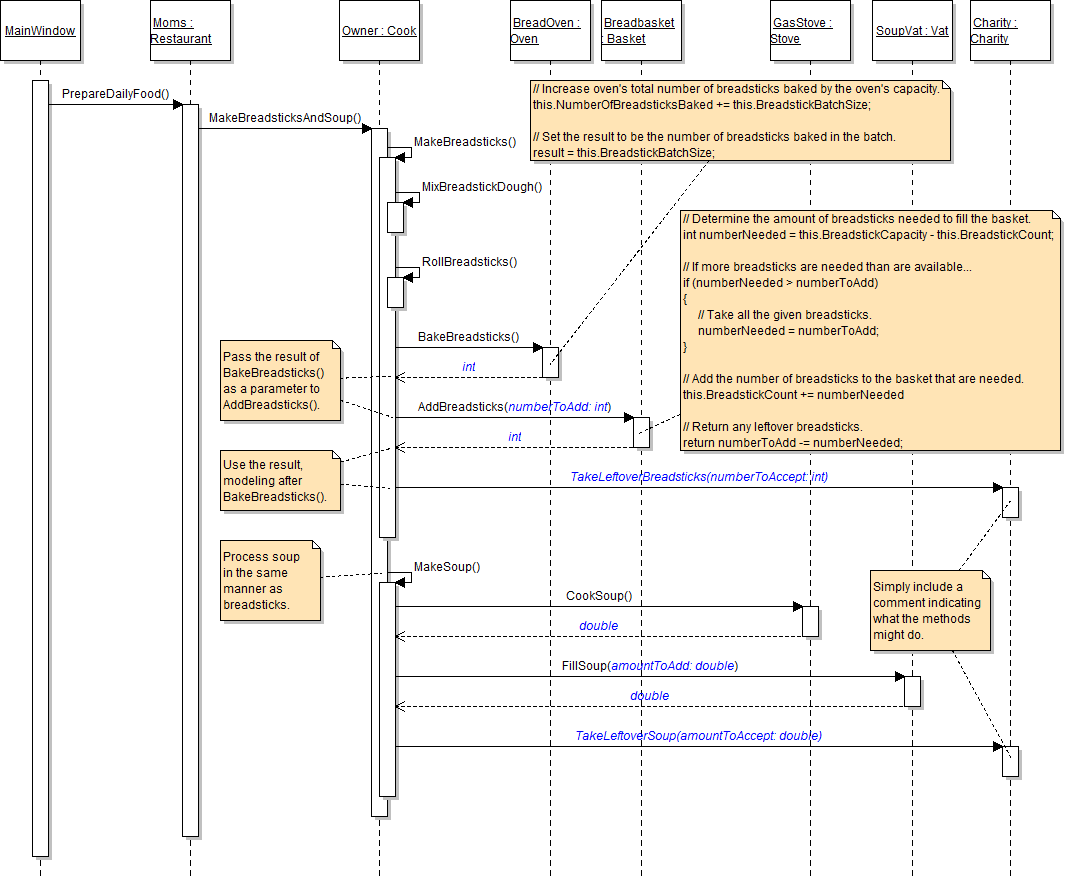Select the TakeLeftoverBreadsticks message label
Image resolution: width=1065 pixels, height=895 pixels.
pos(698,477)
